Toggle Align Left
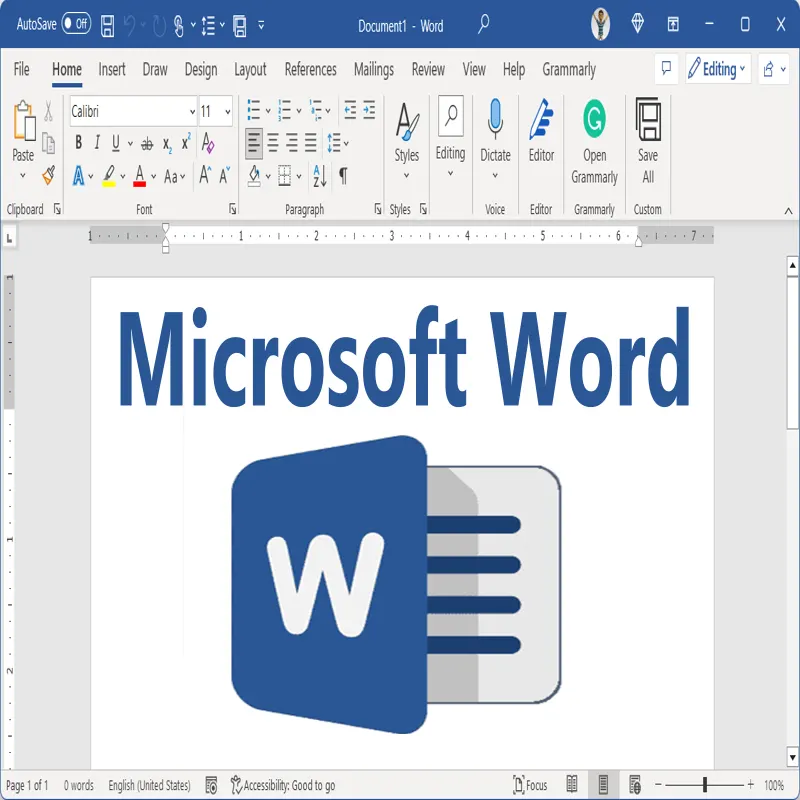Screen dimensions: 800x800 coord(254,143)
